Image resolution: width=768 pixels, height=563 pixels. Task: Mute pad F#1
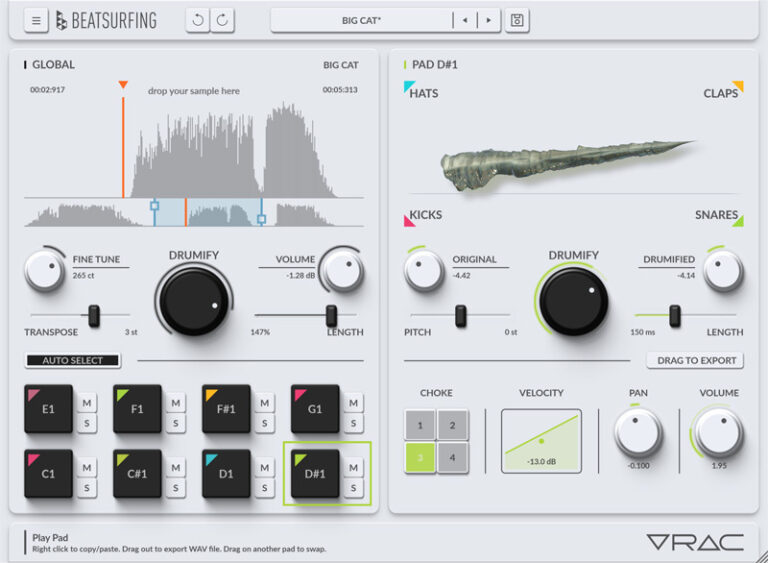click(264, 403)
